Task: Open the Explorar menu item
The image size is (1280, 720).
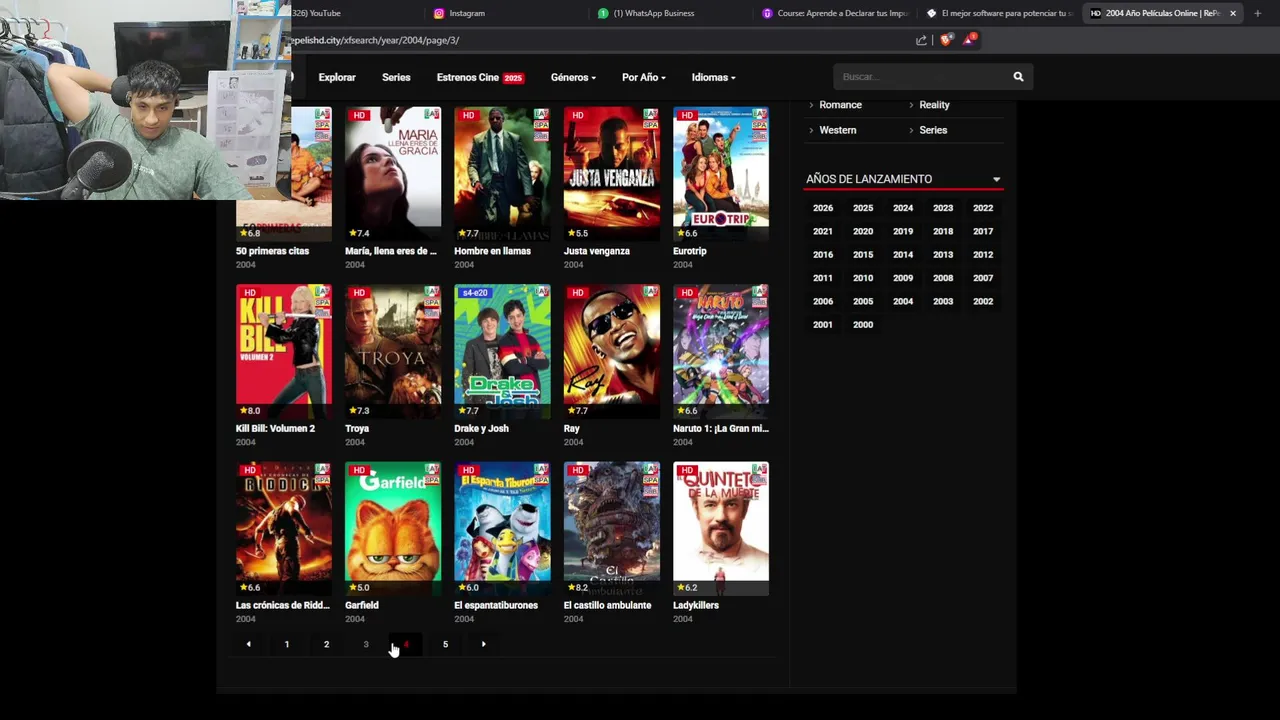Action: (337, 77)
